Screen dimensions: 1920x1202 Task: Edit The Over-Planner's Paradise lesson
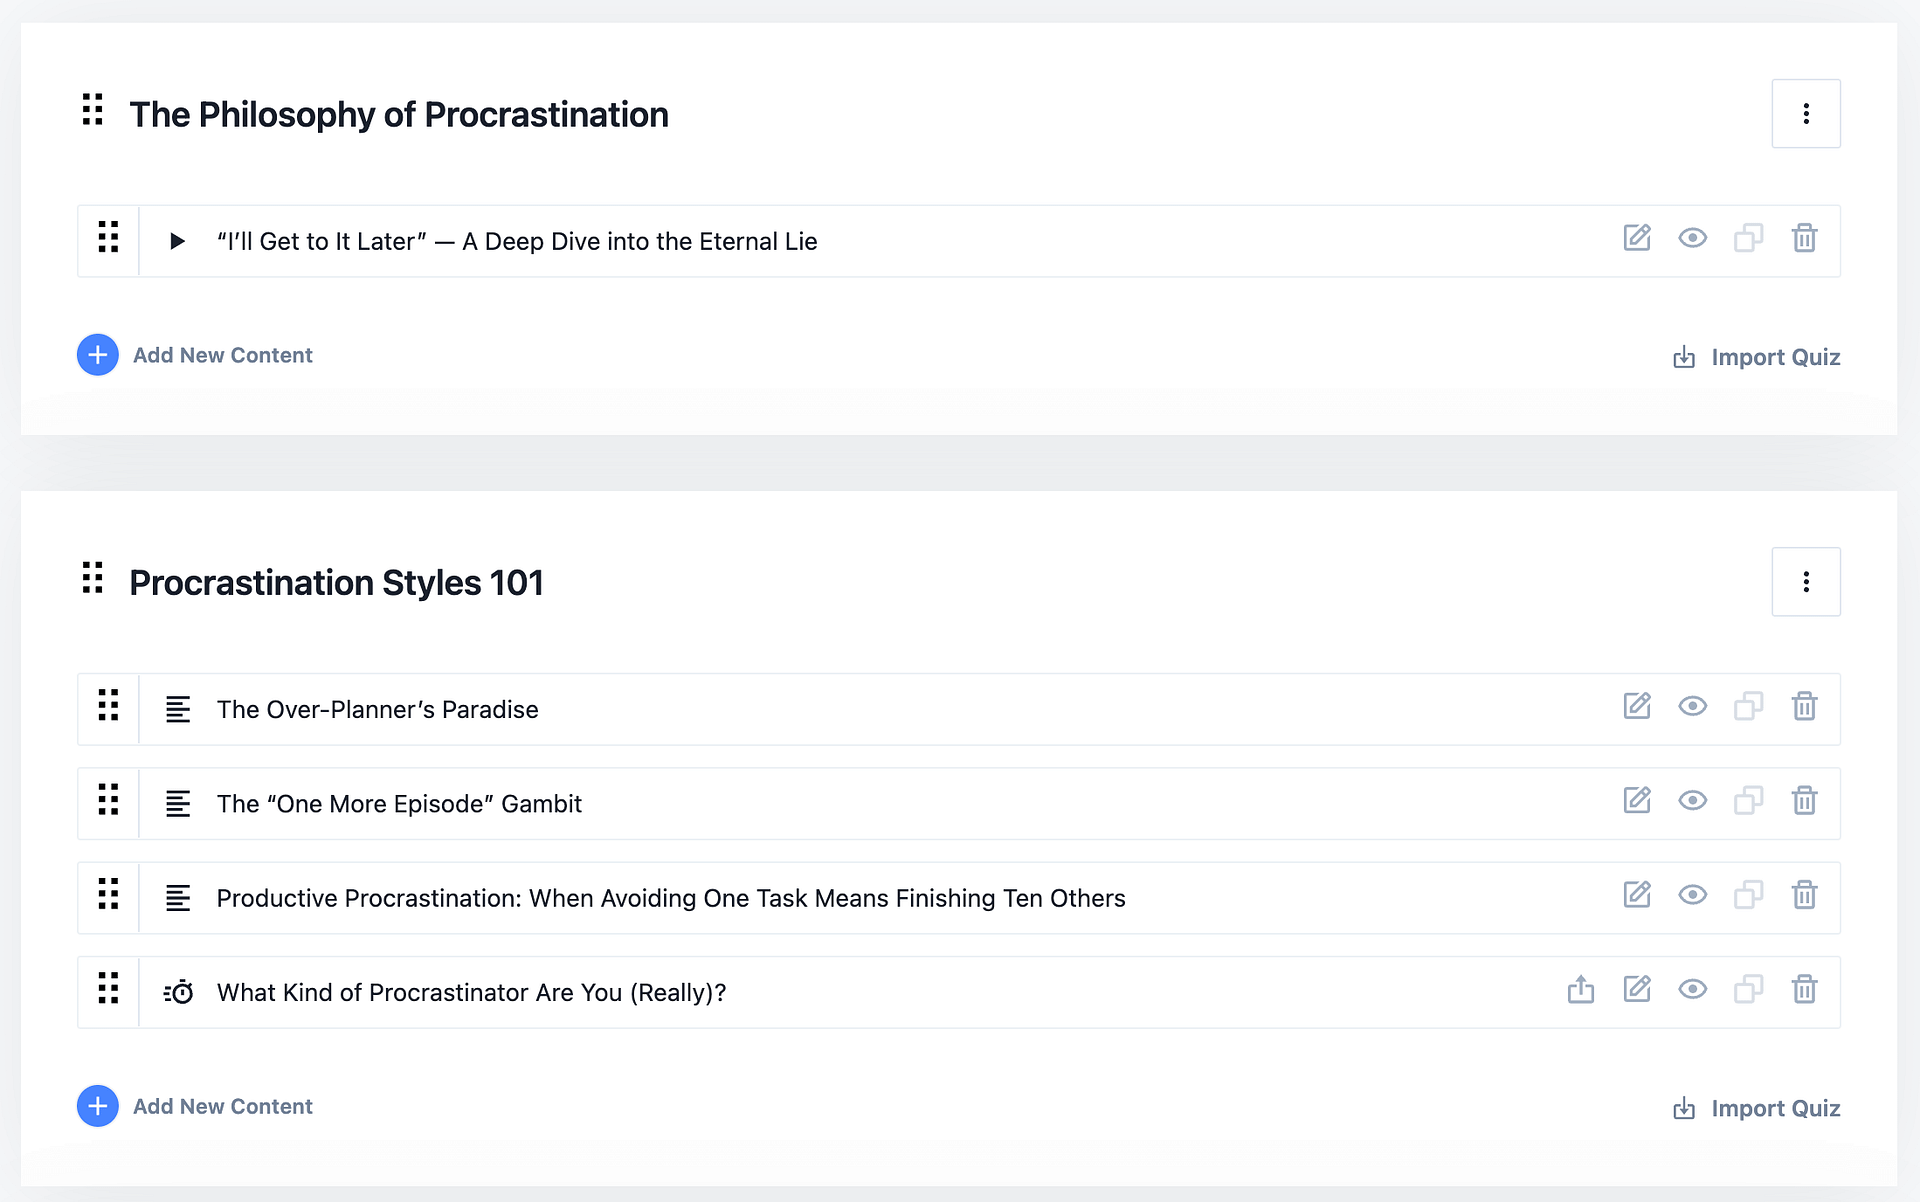click(1636, 706)
